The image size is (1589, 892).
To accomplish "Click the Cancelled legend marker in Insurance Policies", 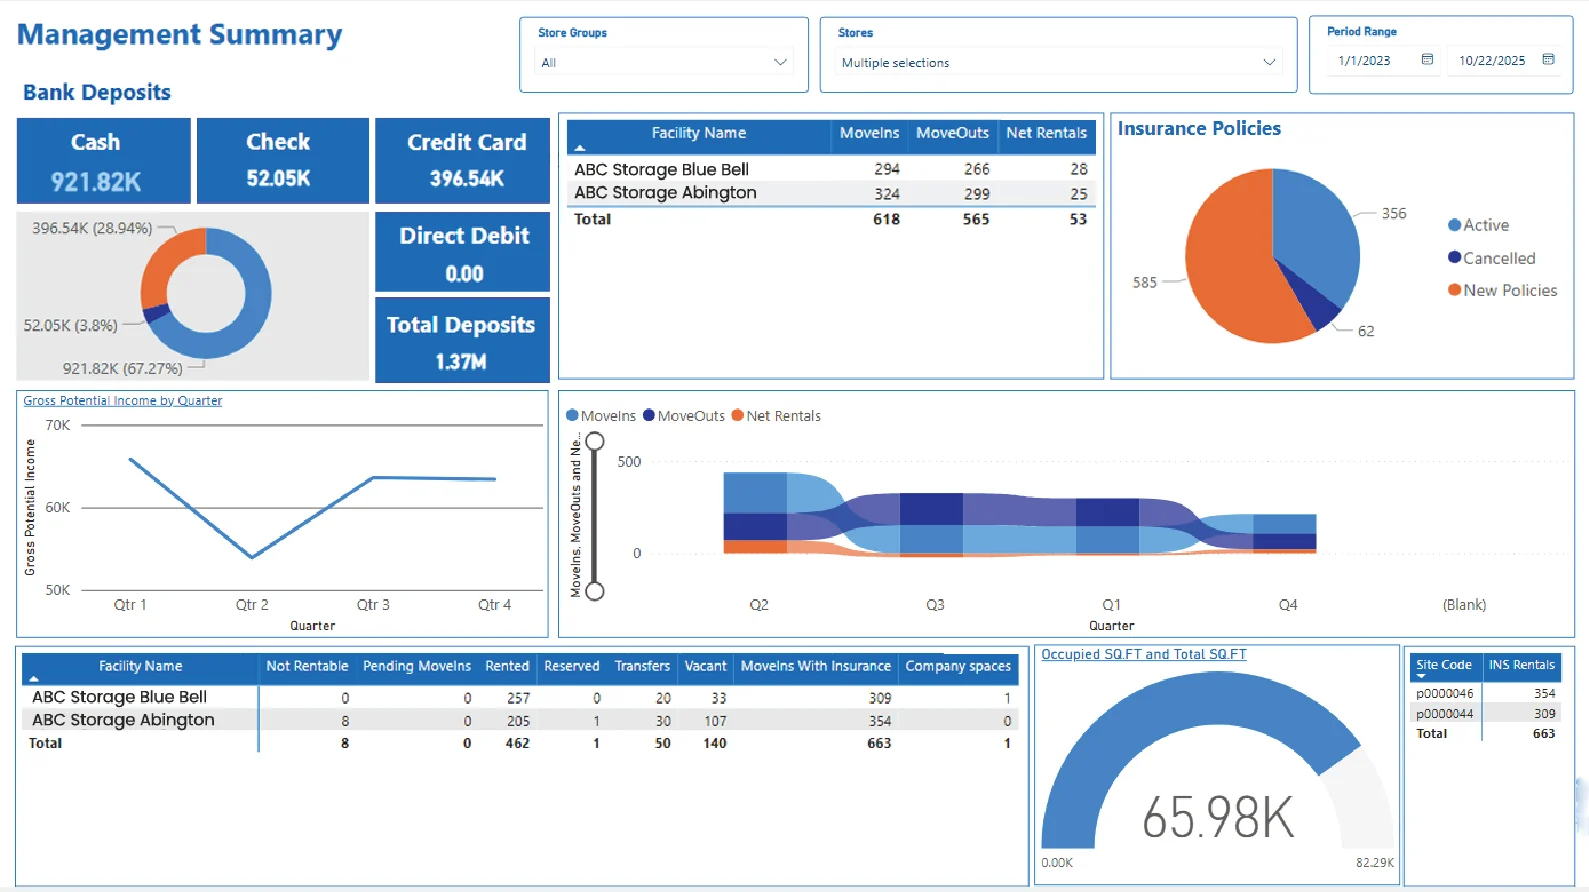I will click(x=1454, y=258).
